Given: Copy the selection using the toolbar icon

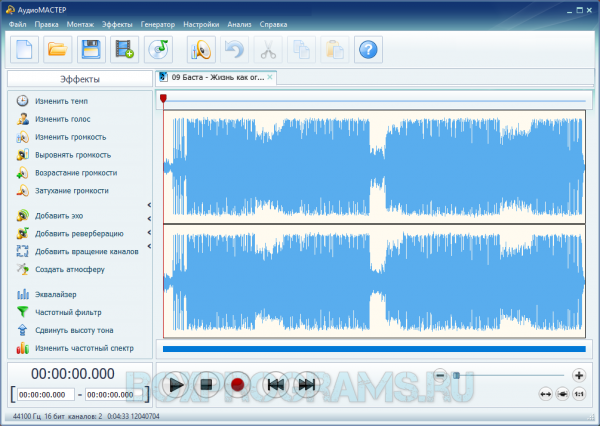Looking at the screenshot, I should tap(302, 50).
